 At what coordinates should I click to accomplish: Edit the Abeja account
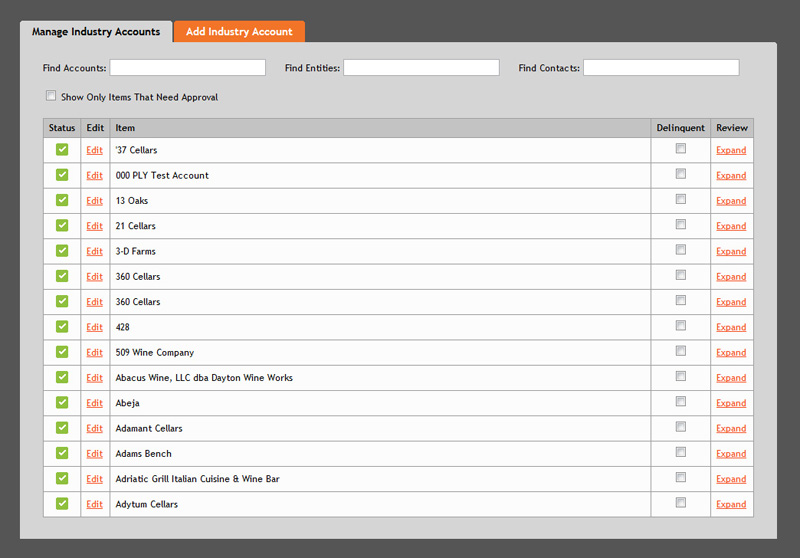coord(94,403)
